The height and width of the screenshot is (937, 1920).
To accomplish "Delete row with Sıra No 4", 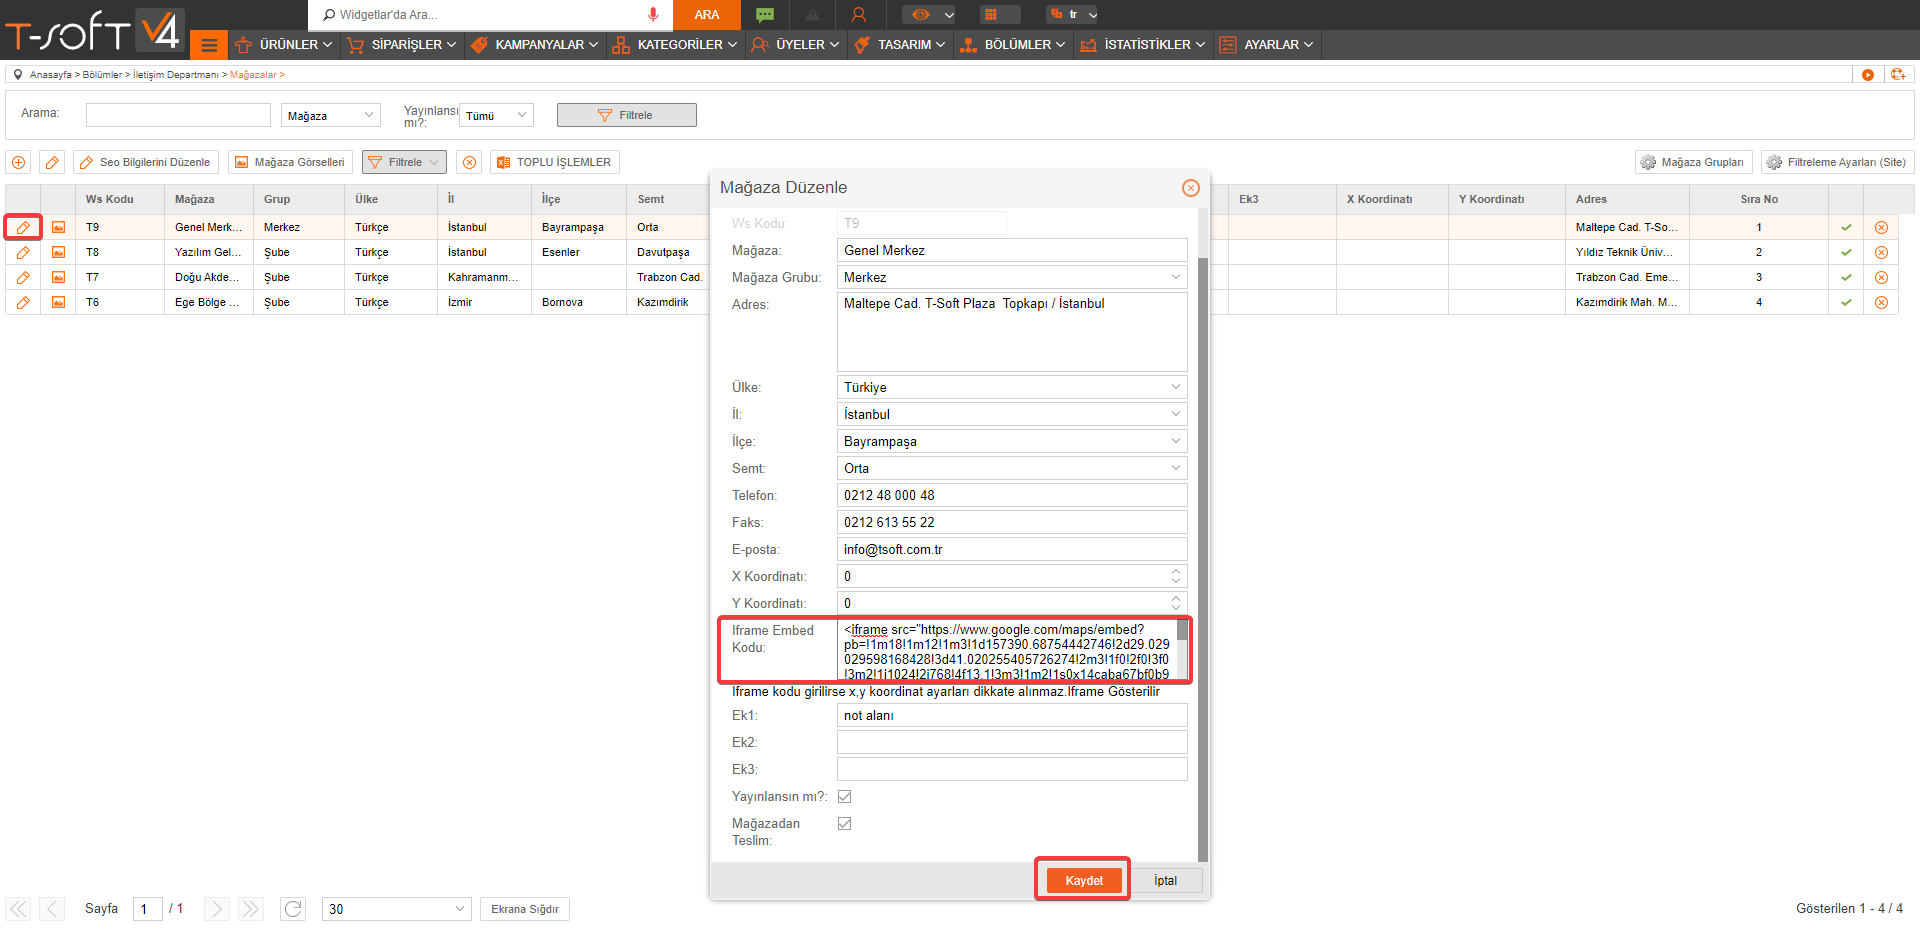I will (1881, 302).
